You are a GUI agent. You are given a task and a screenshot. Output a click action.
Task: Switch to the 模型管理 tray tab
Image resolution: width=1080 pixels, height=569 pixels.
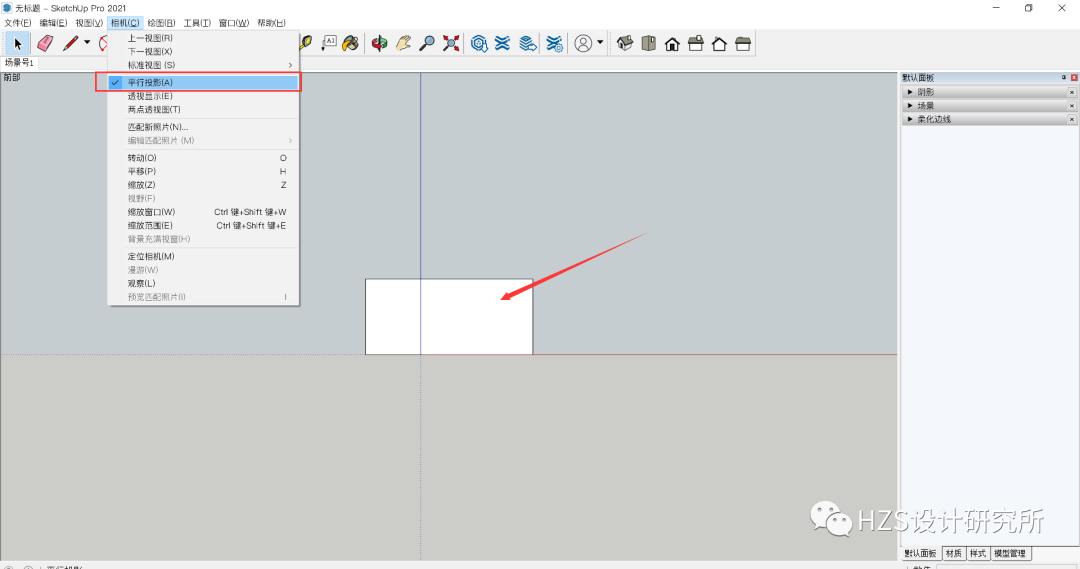[1010, 553]
